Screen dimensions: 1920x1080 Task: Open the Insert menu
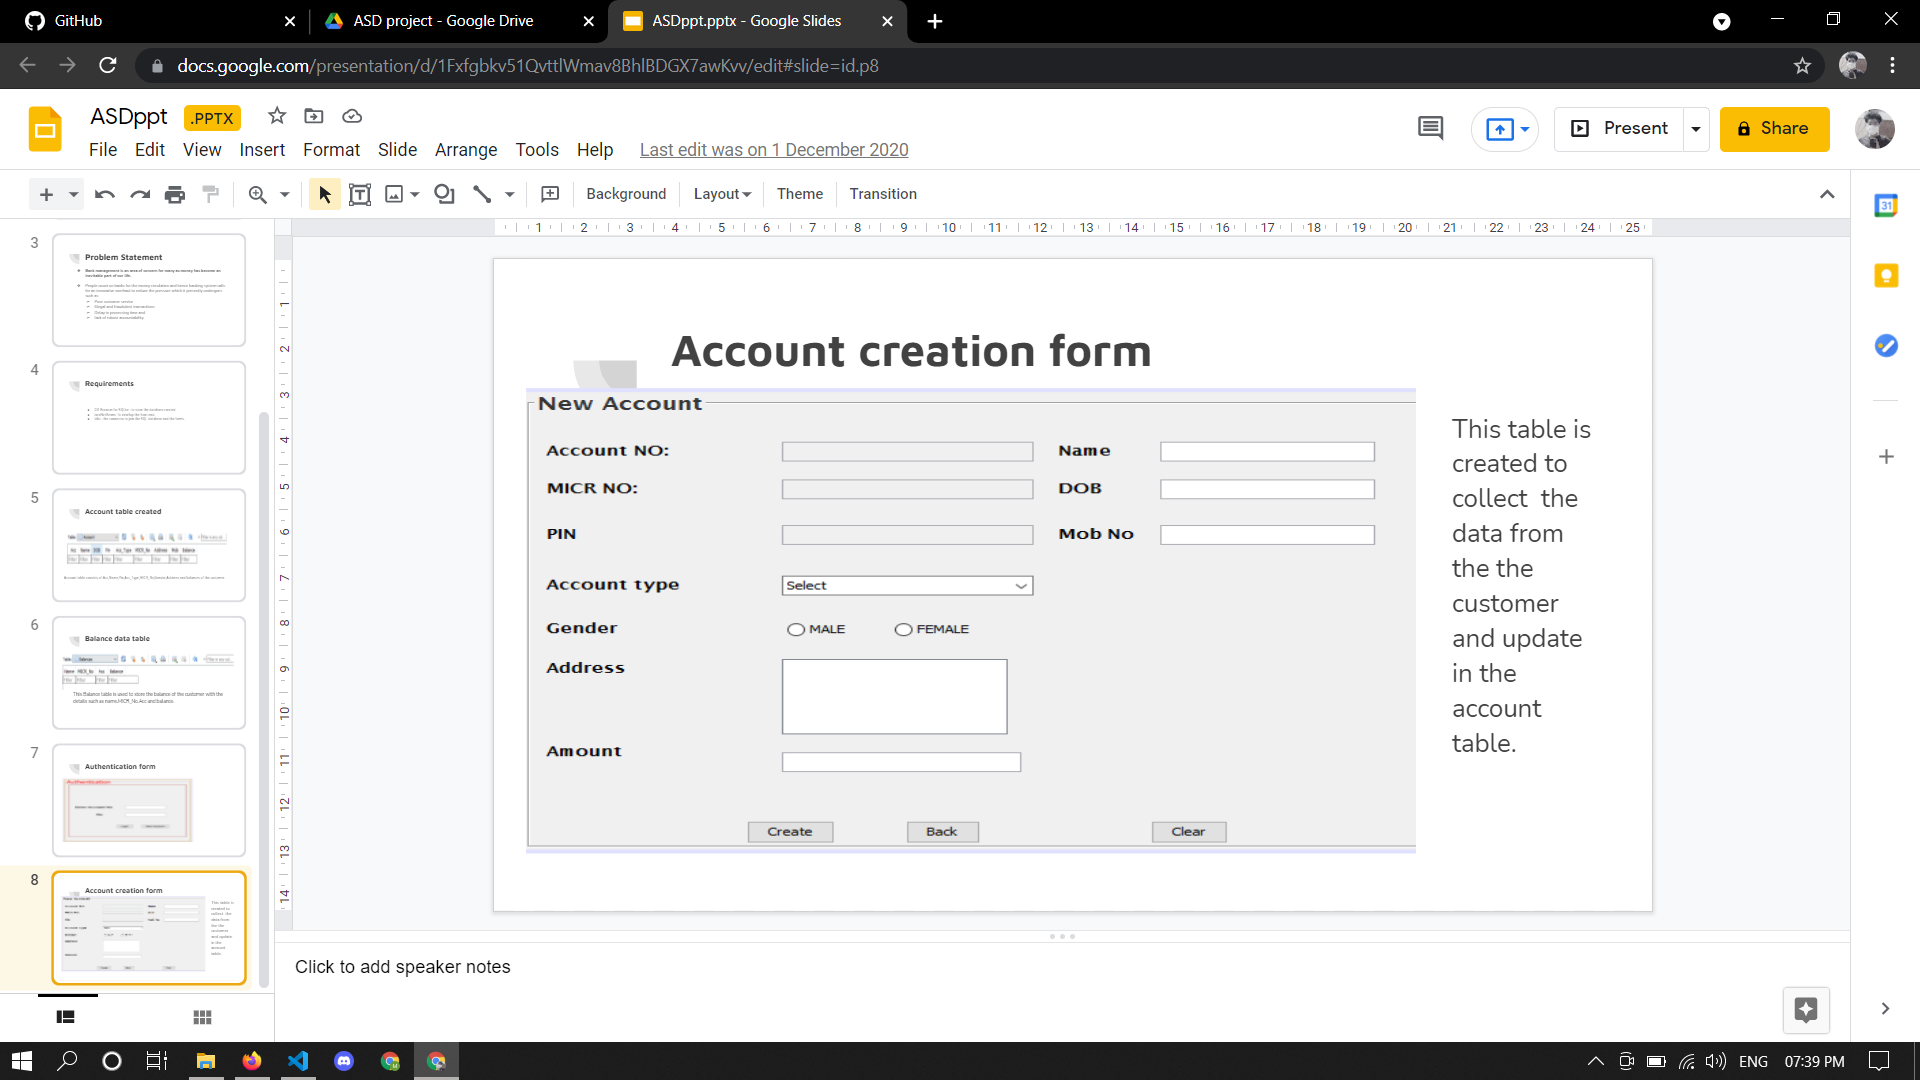[x=262, y=150]
